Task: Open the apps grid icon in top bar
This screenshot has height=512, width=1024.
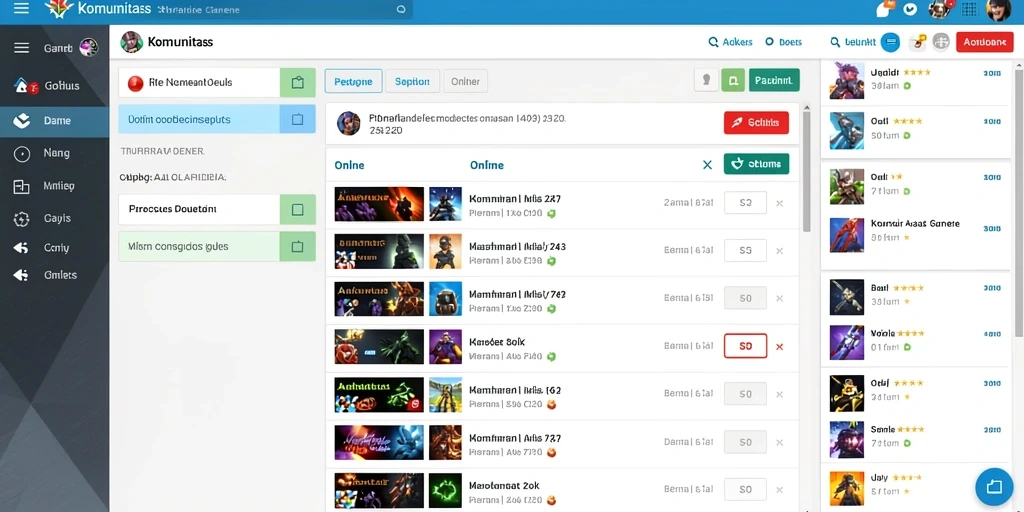Action: (969, 9)
